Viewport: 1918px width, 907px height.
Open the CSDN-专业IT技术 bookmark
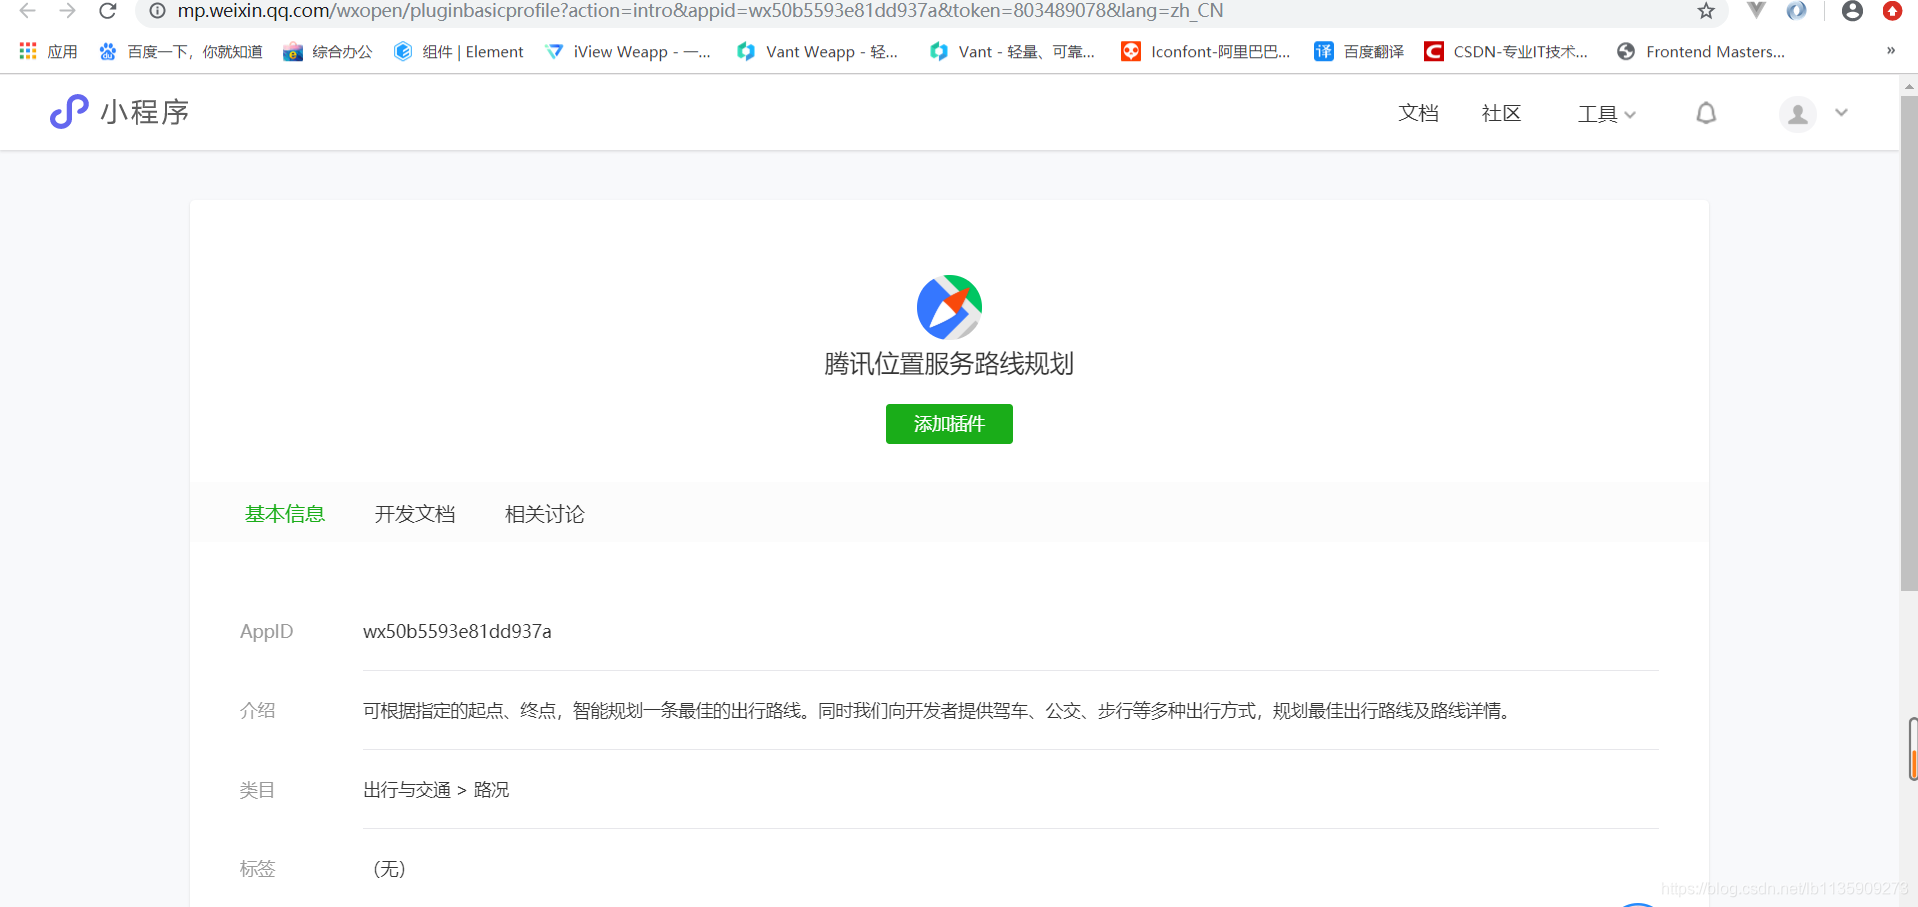point(1506,52)
